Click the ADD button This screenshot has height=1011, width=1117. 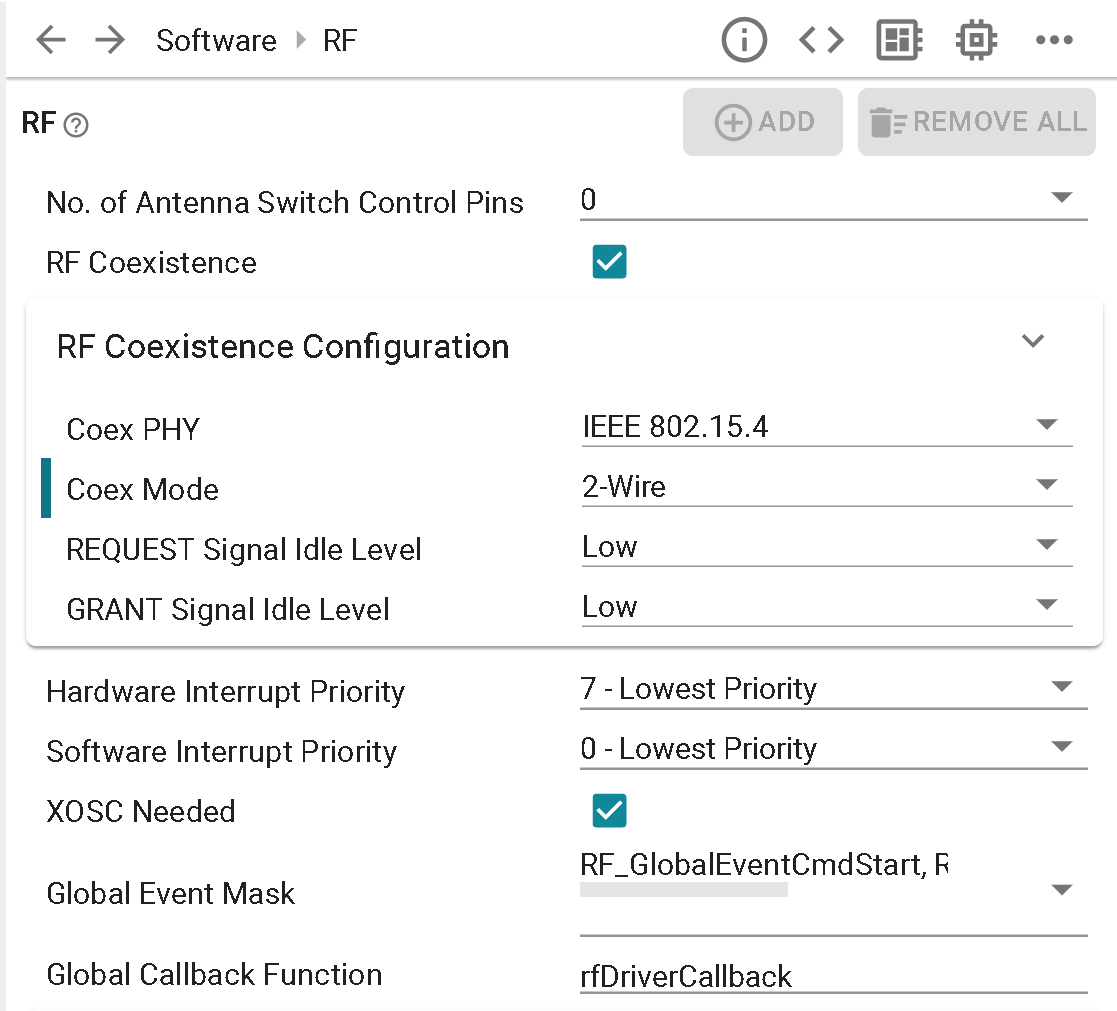pos(762,121)
